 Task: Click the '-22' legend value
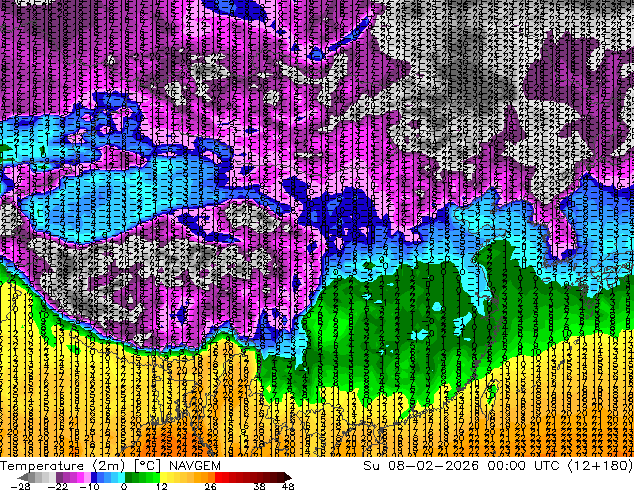[x=58, y=486]
